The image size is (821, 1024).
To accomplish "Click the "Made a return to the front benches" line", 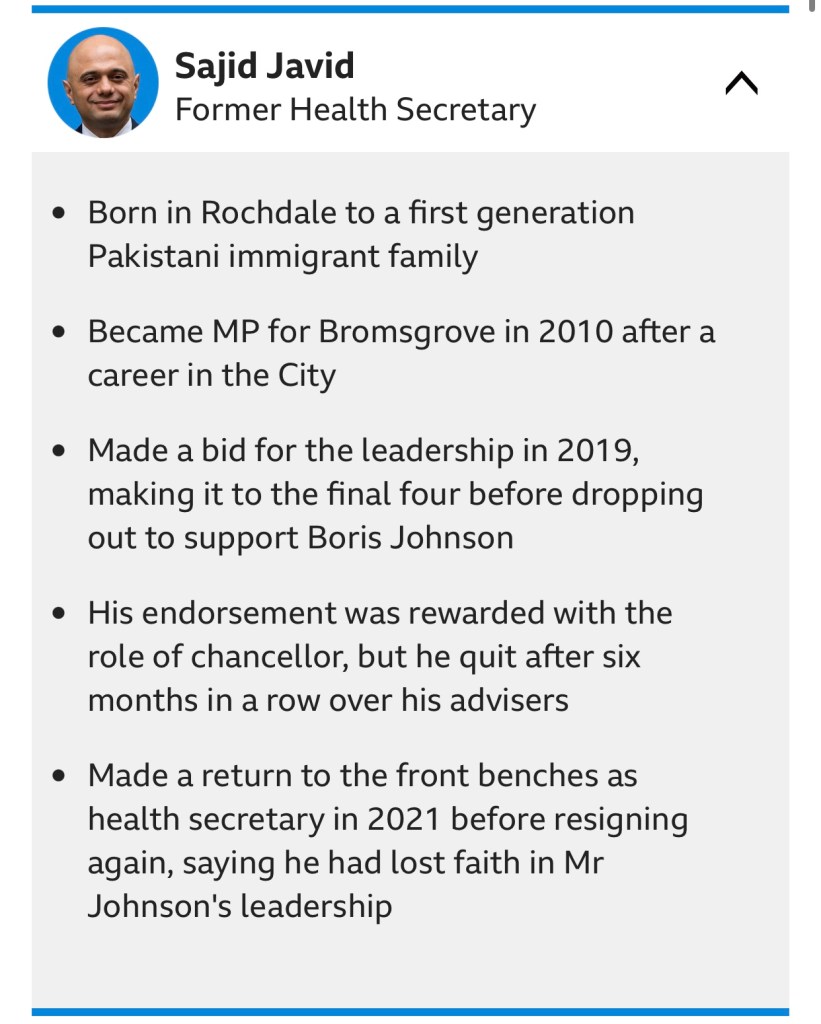I will 362,775.
